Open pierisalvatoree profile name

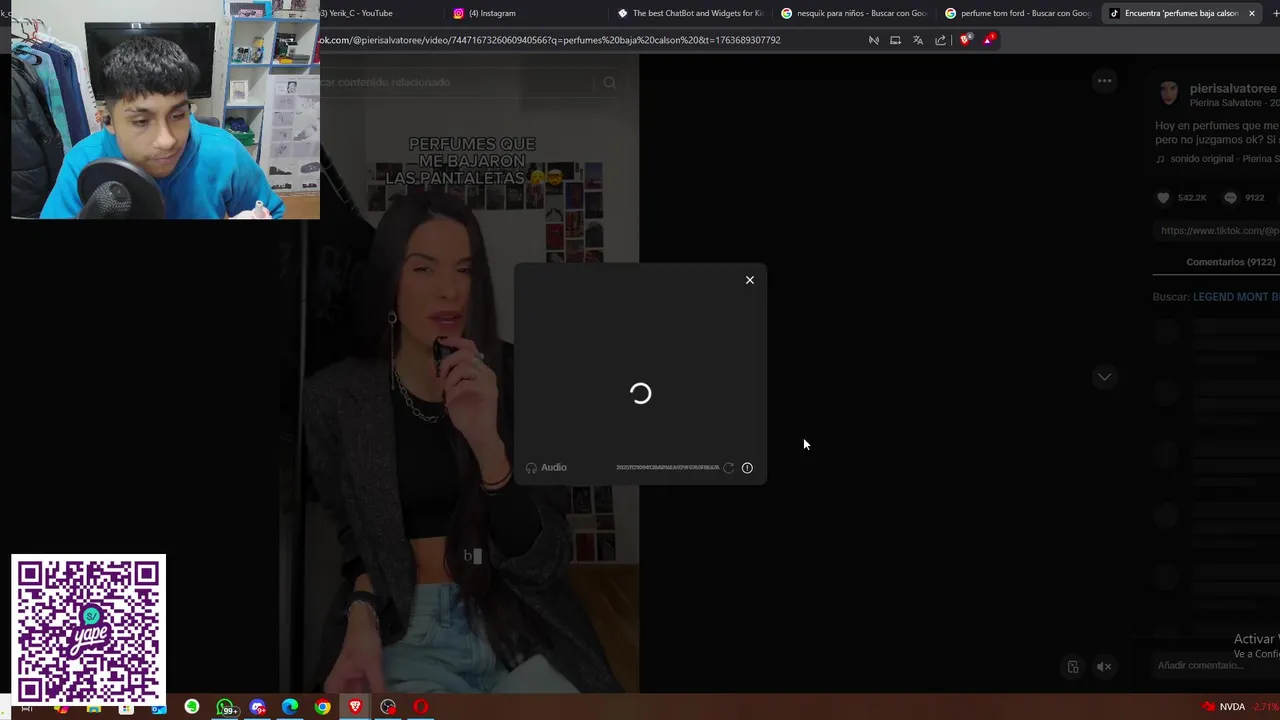(x=1233, y=89)
